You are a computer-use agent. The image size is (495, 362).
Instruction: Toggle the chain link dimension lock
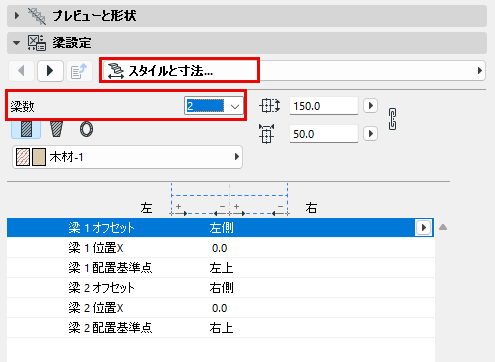[392, 119]
